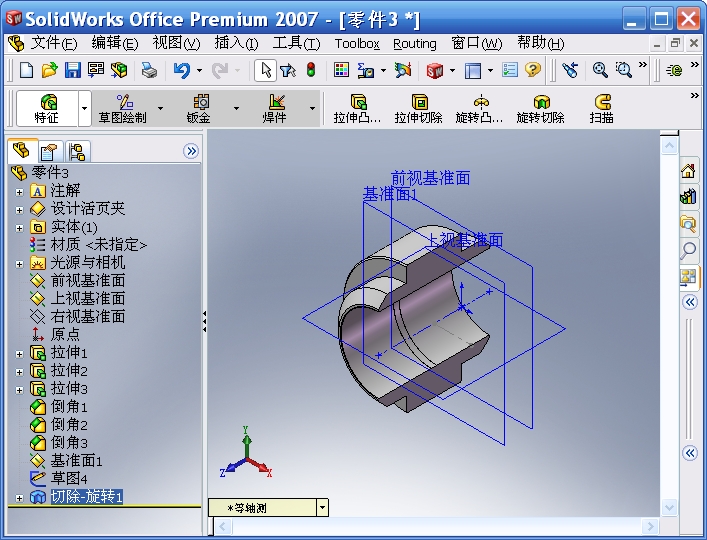Image resolution: width=707 pixels, height=540 pixels.
Task: Click the Search magnifier in task pane
Action: pyautogui.click(x=689, y=250)
